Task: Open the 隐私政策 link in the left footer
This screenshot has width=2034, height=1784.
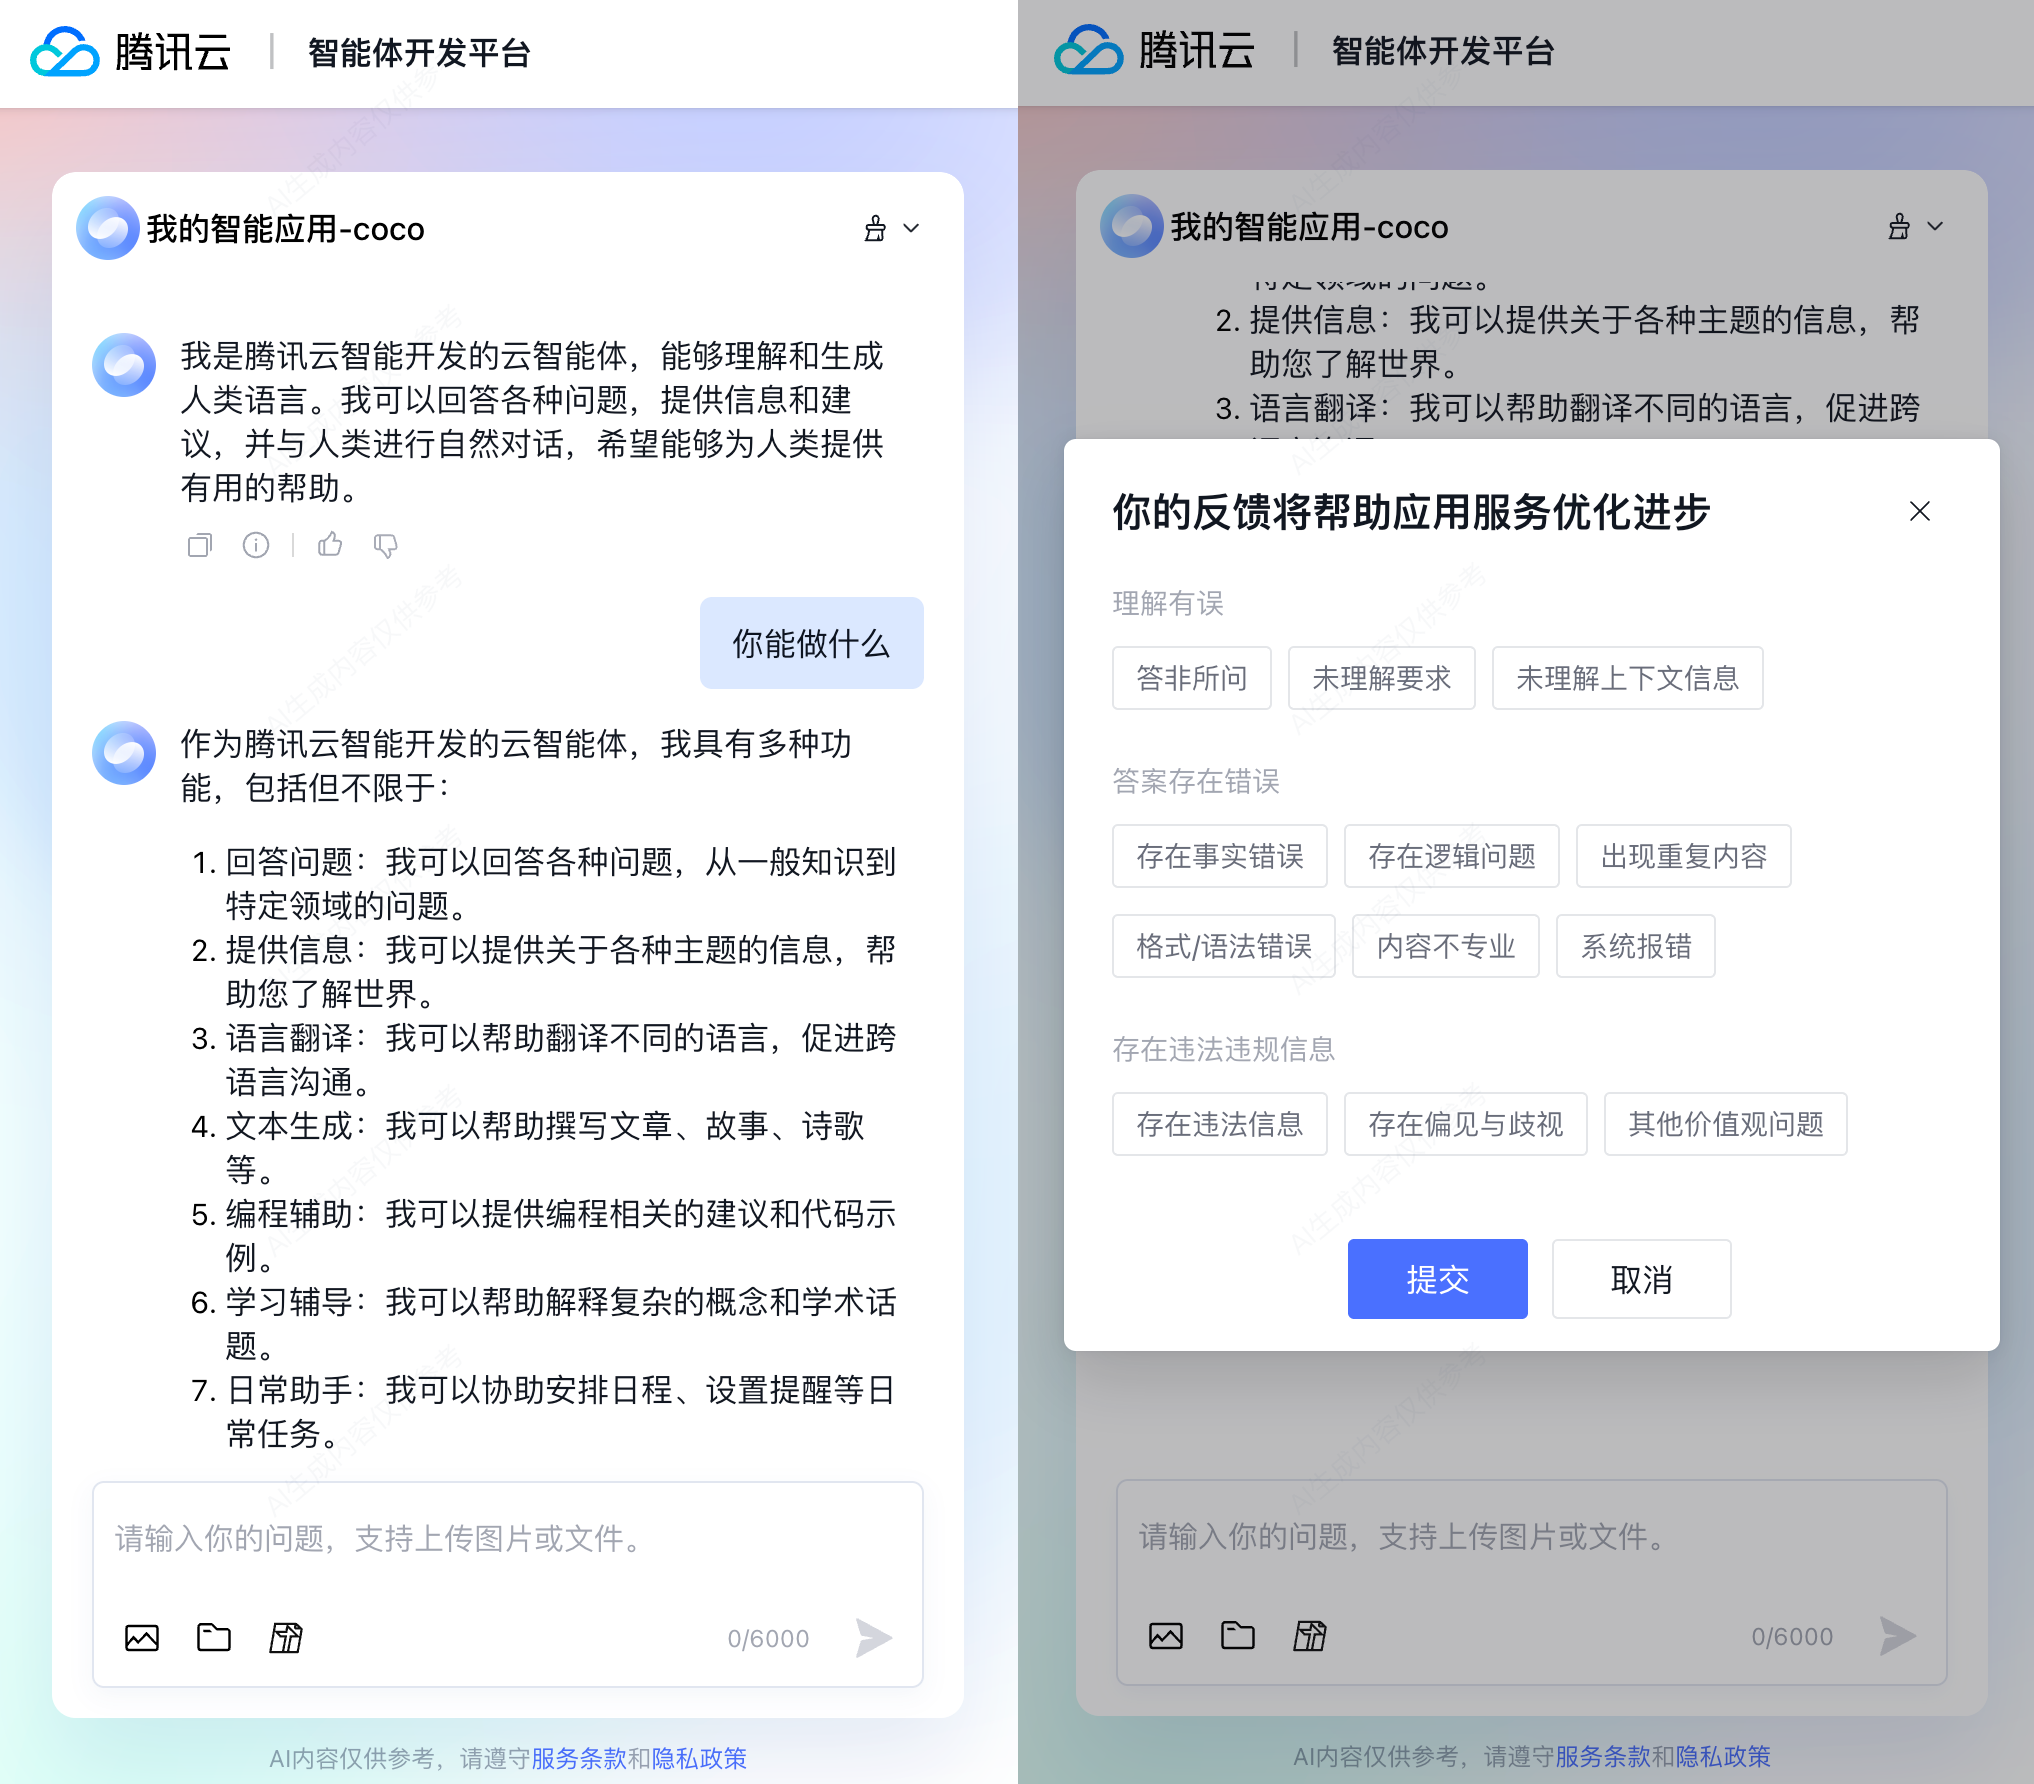Action: pos(699,1758)
